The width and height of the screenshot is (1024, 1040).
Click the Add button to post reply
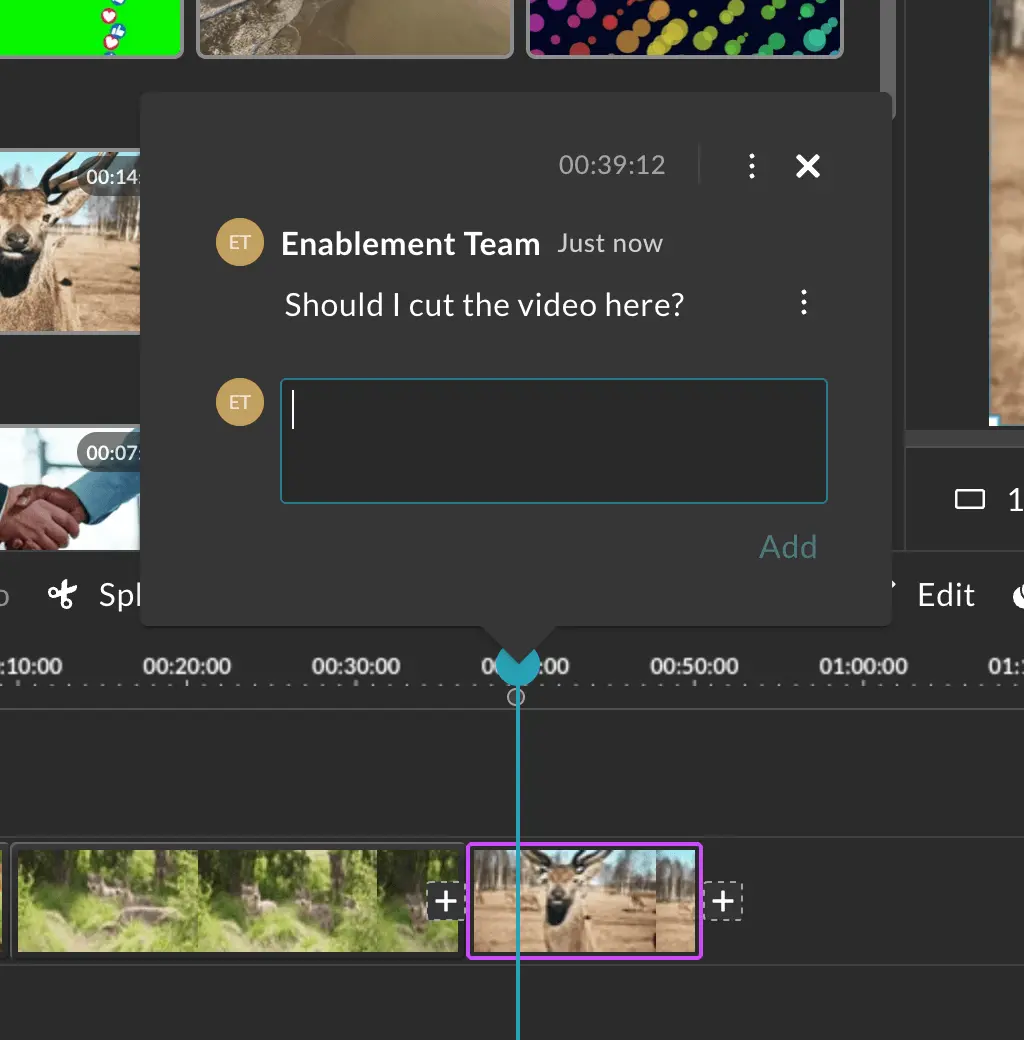788,547
